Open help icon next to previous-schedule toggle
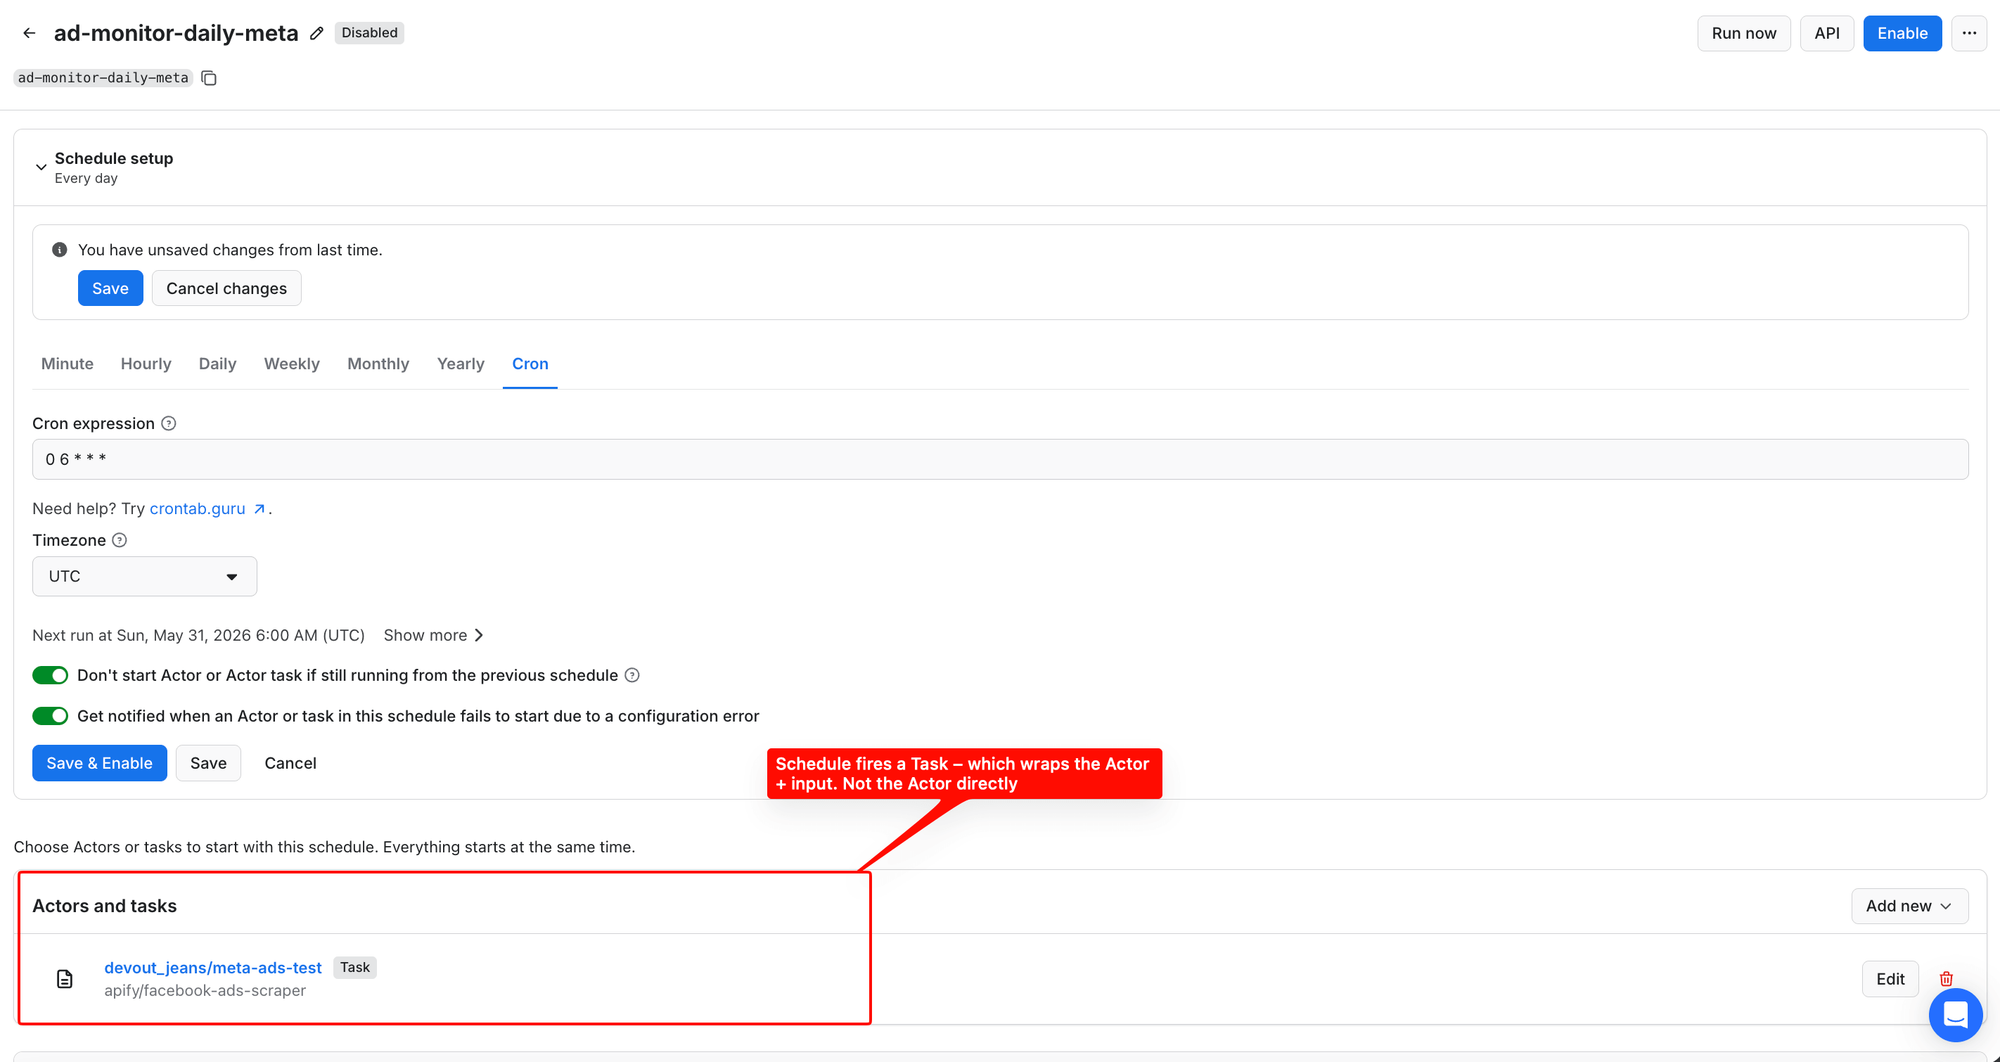 point(632,675)
